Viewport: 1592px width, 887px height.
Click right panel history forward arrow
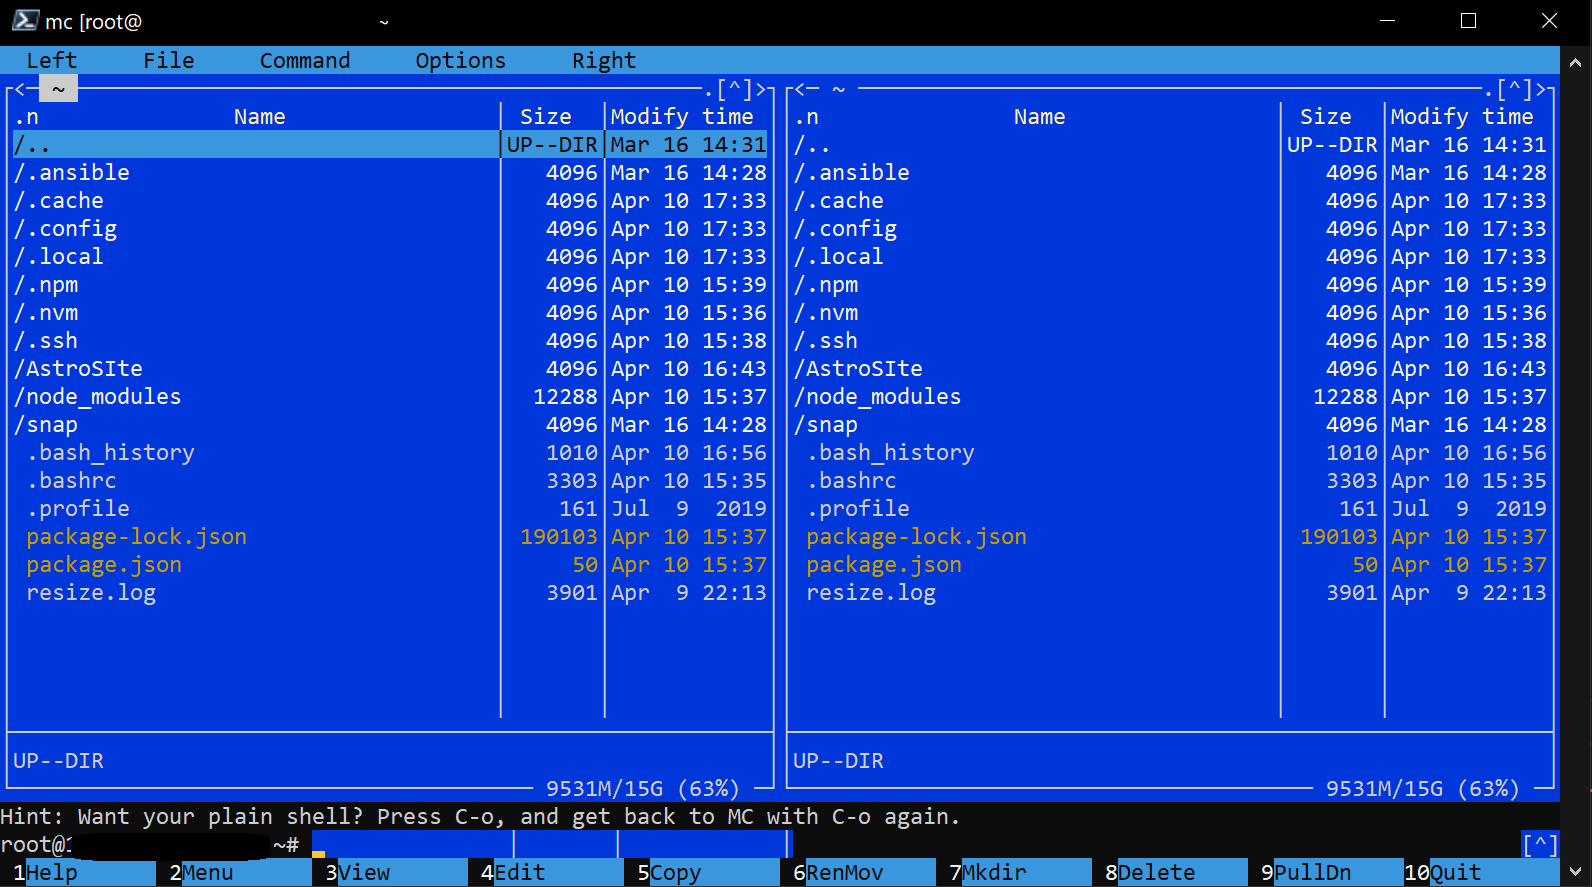point(1541,89)
